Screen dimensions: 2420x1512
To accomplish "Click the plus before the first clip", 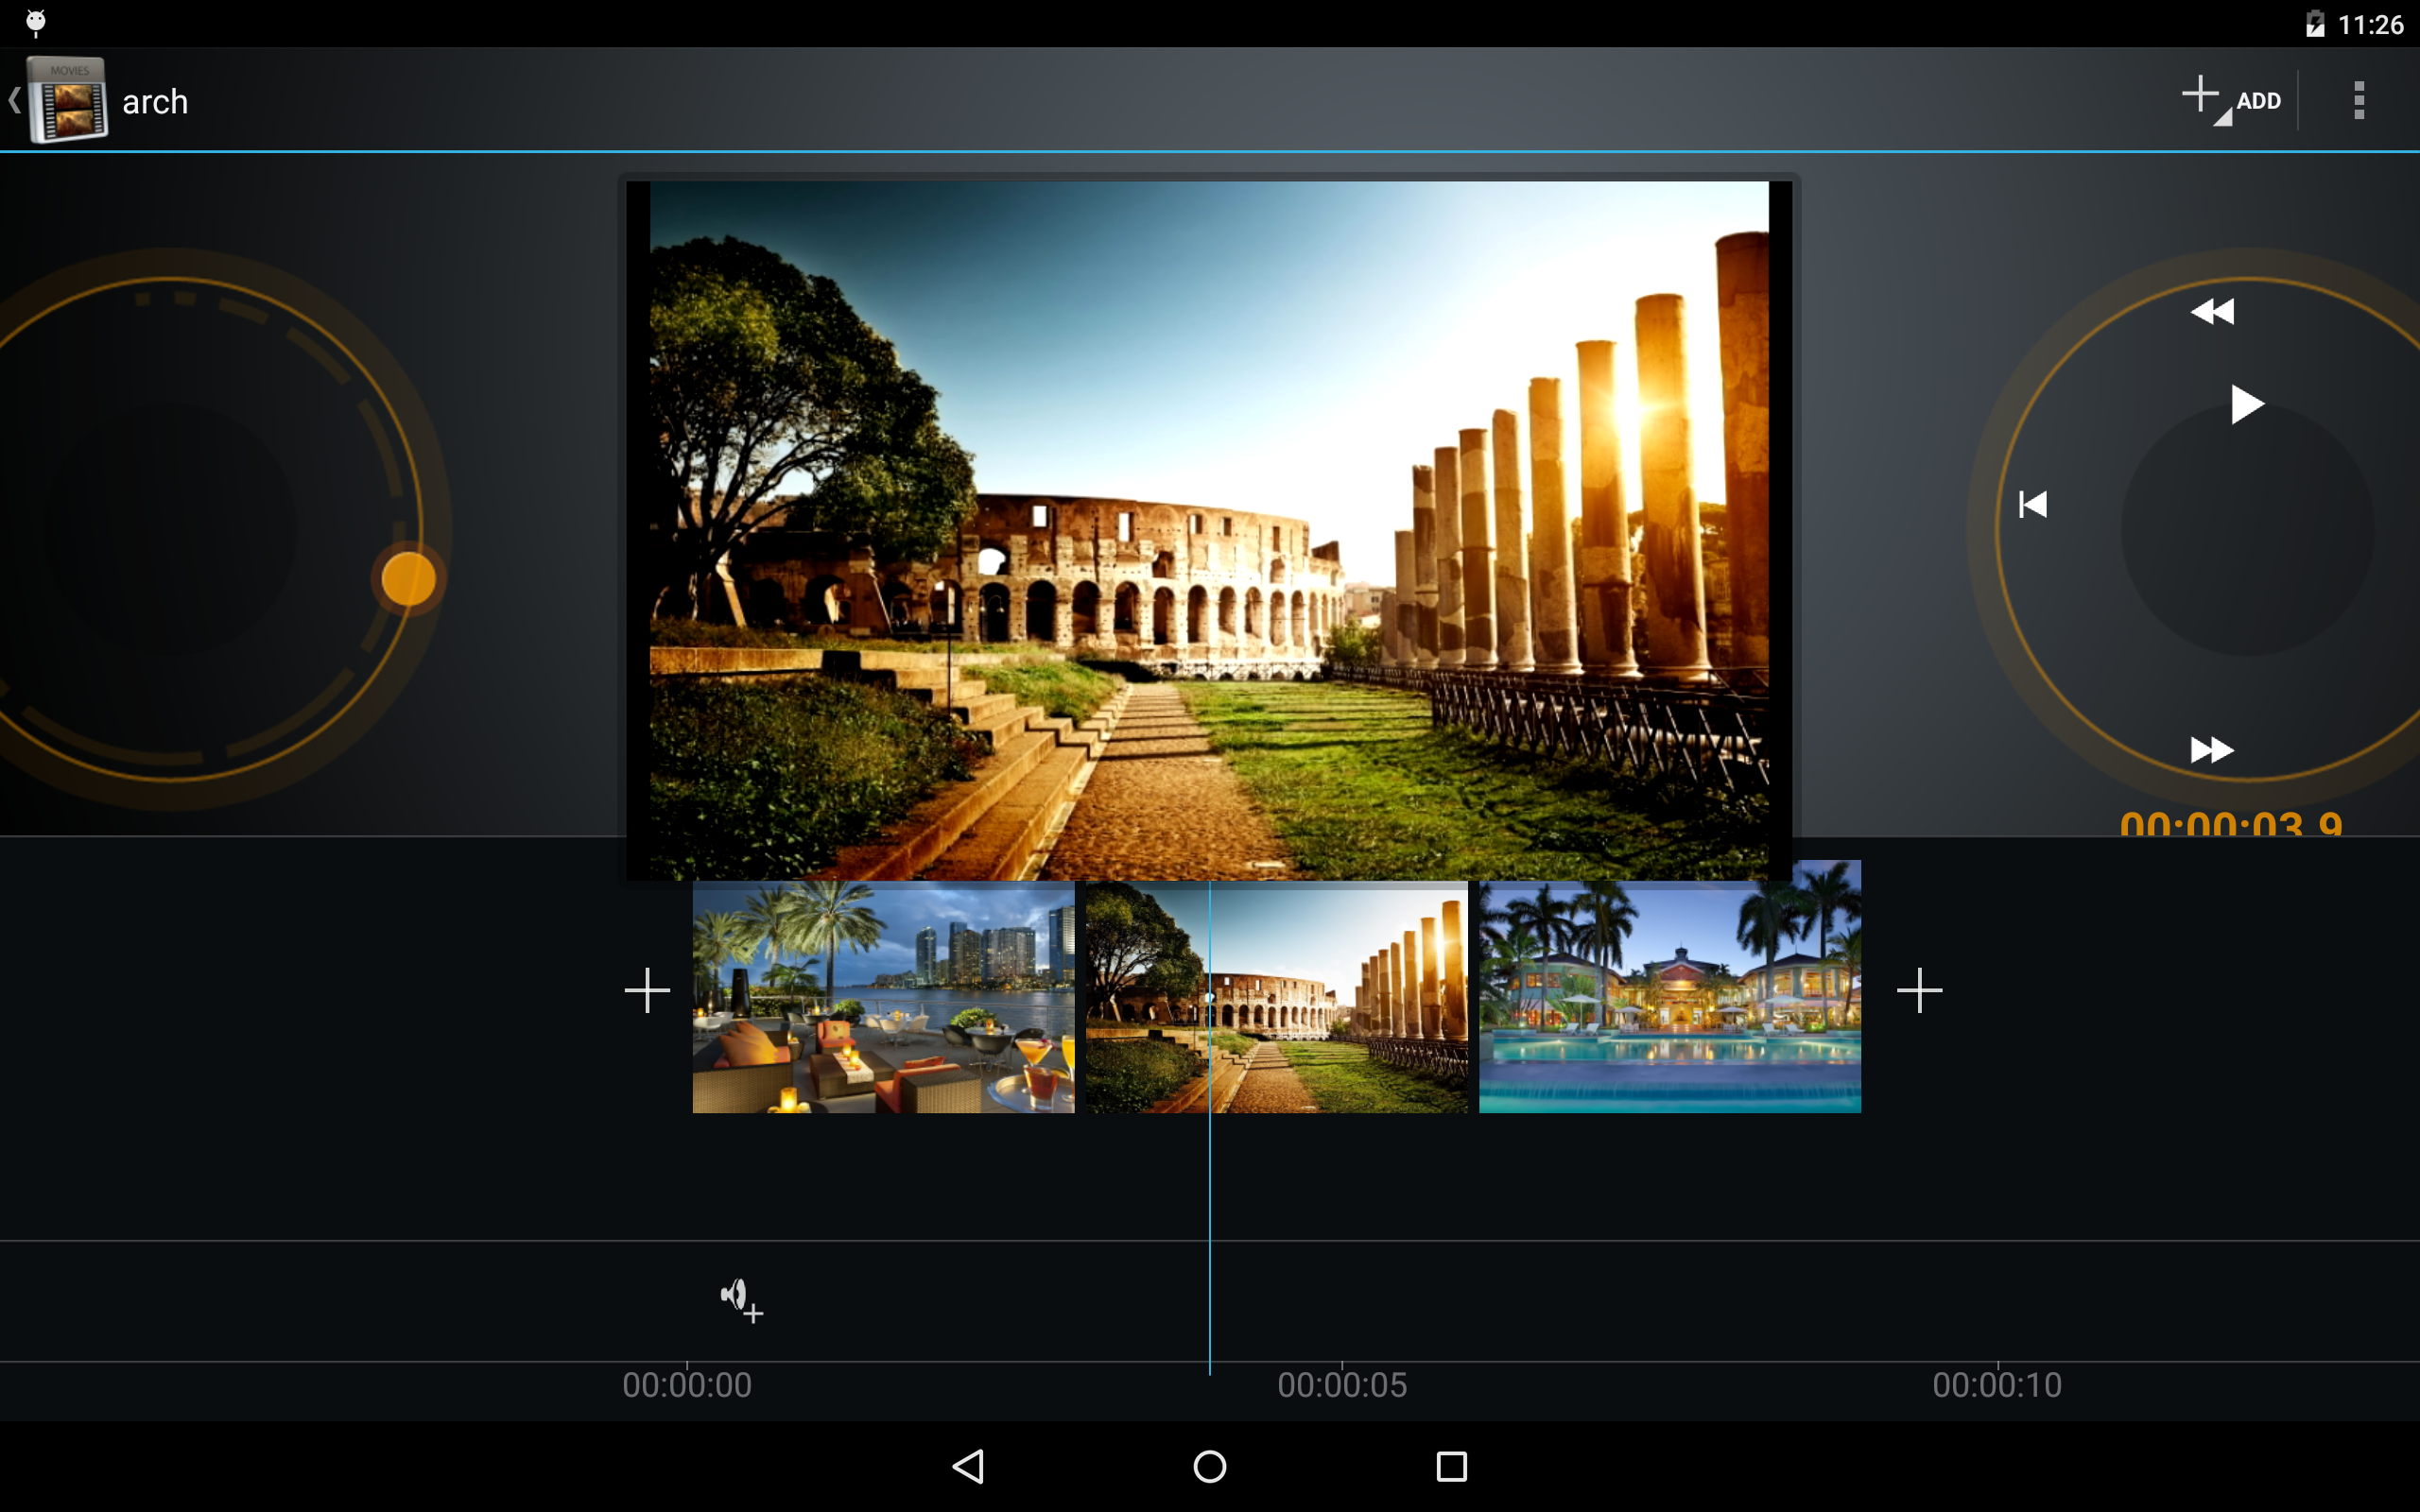I will pyautogui.click(x=647, y=990).
